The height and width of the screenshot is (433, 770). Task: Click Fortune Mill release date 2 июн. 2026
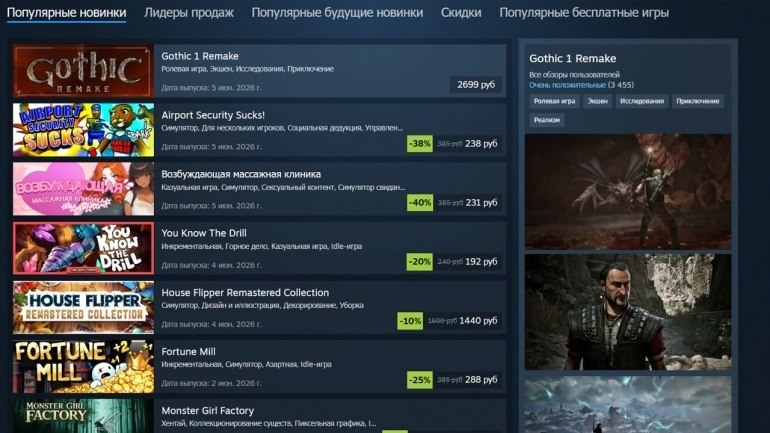click(212, 383)
